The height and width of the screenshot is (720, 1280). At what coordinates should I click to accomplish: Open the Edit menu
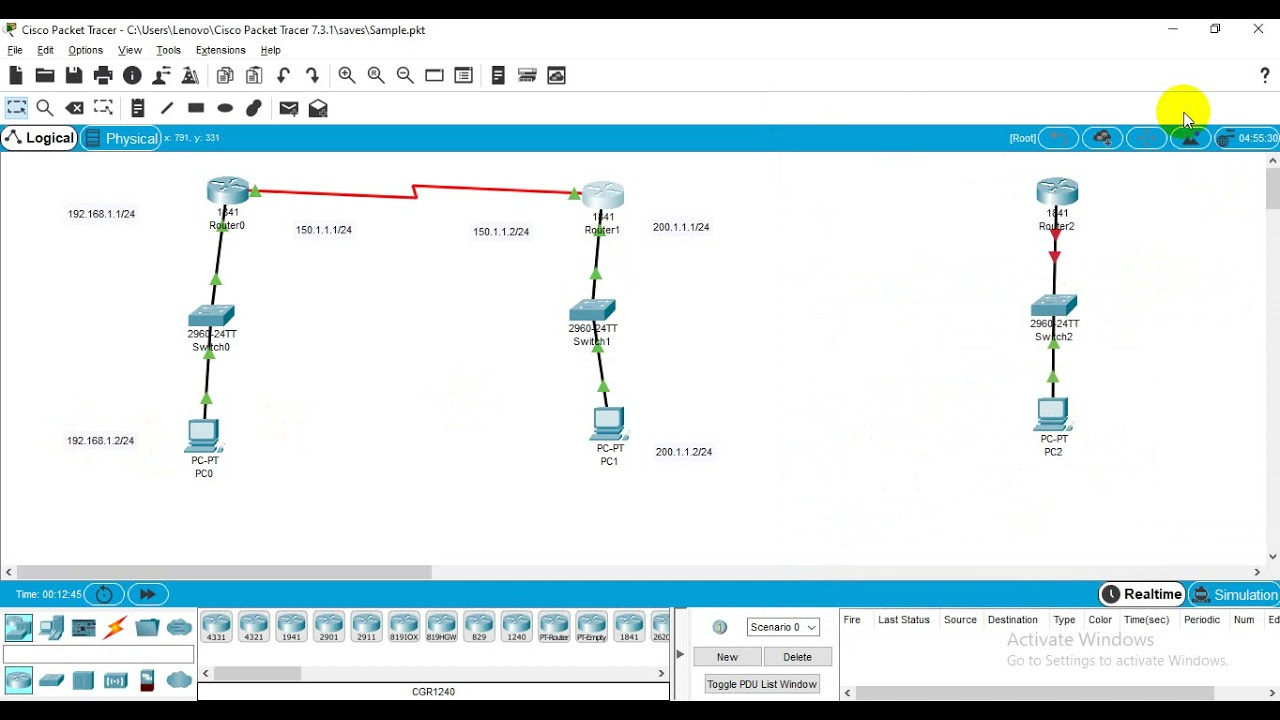click(46, 50)
